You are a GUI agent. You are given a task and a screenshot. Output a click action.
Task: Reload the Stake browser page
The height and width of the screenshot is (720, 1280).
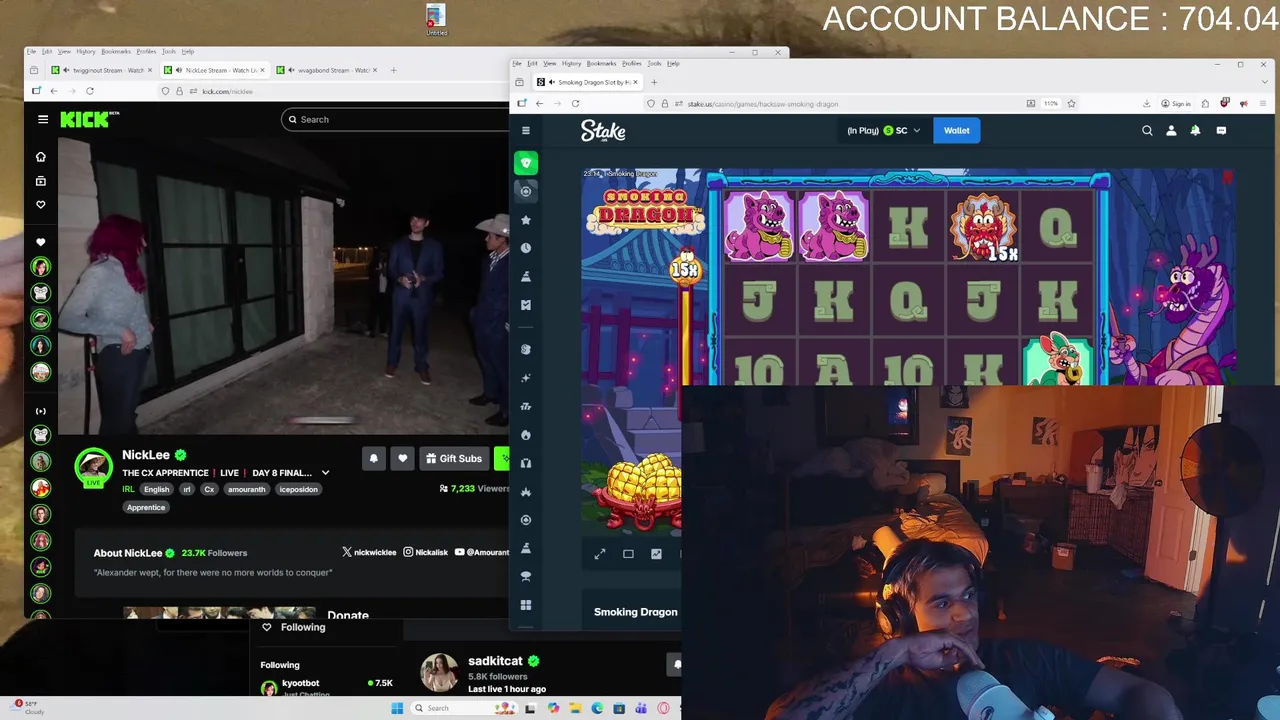575,103
